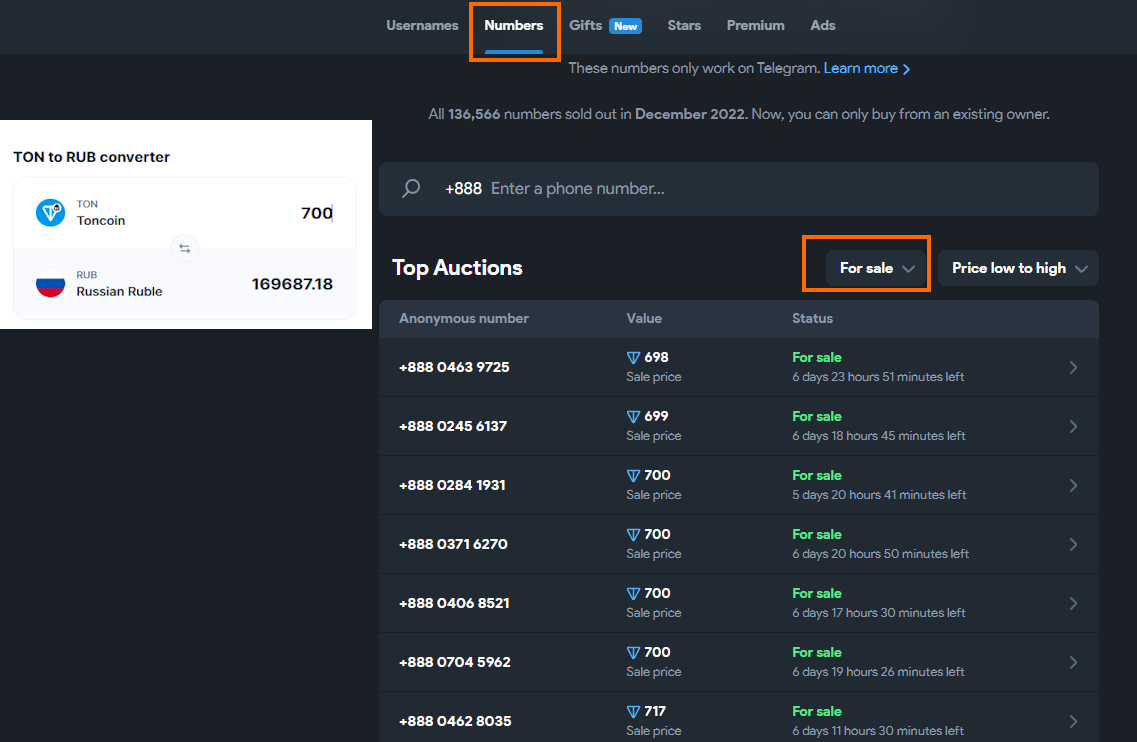Screen dimensions: 1137x742
Task: Open the Premium tab
Action: tap(756, 25)
